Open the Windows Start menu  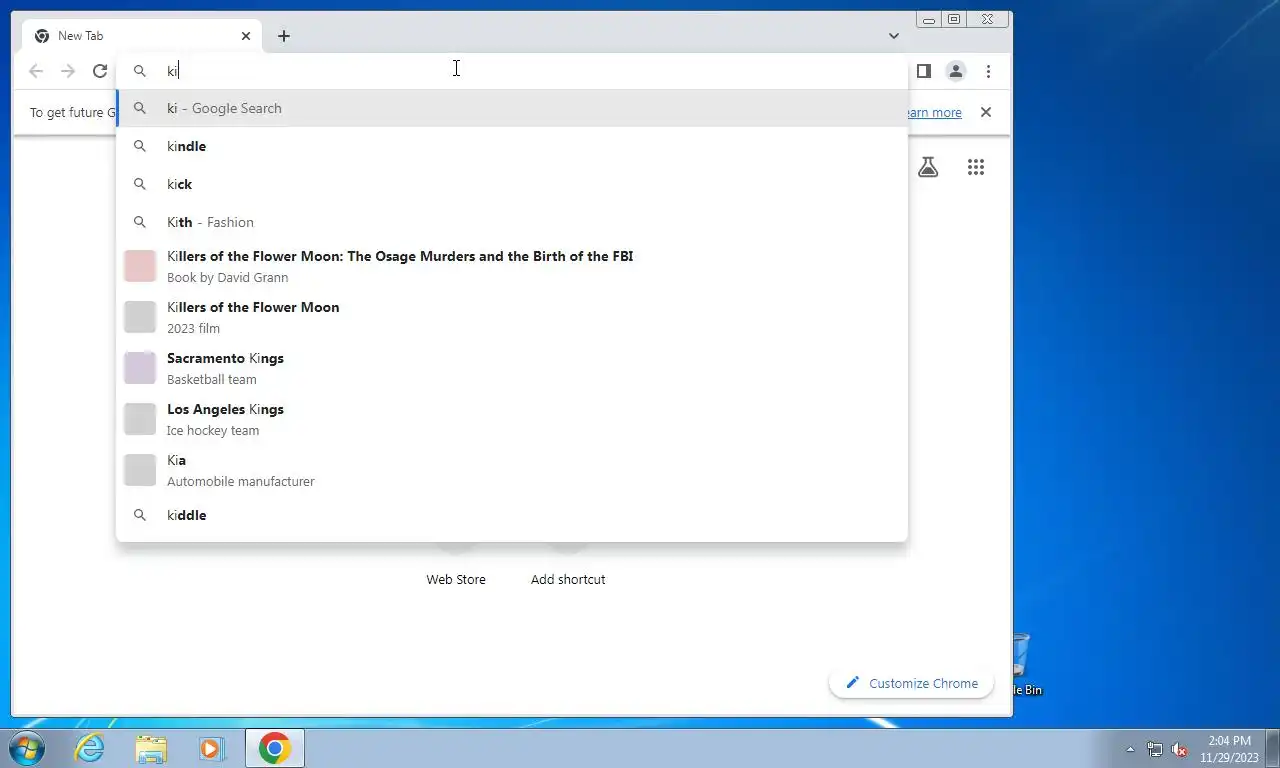pos(27,748)
